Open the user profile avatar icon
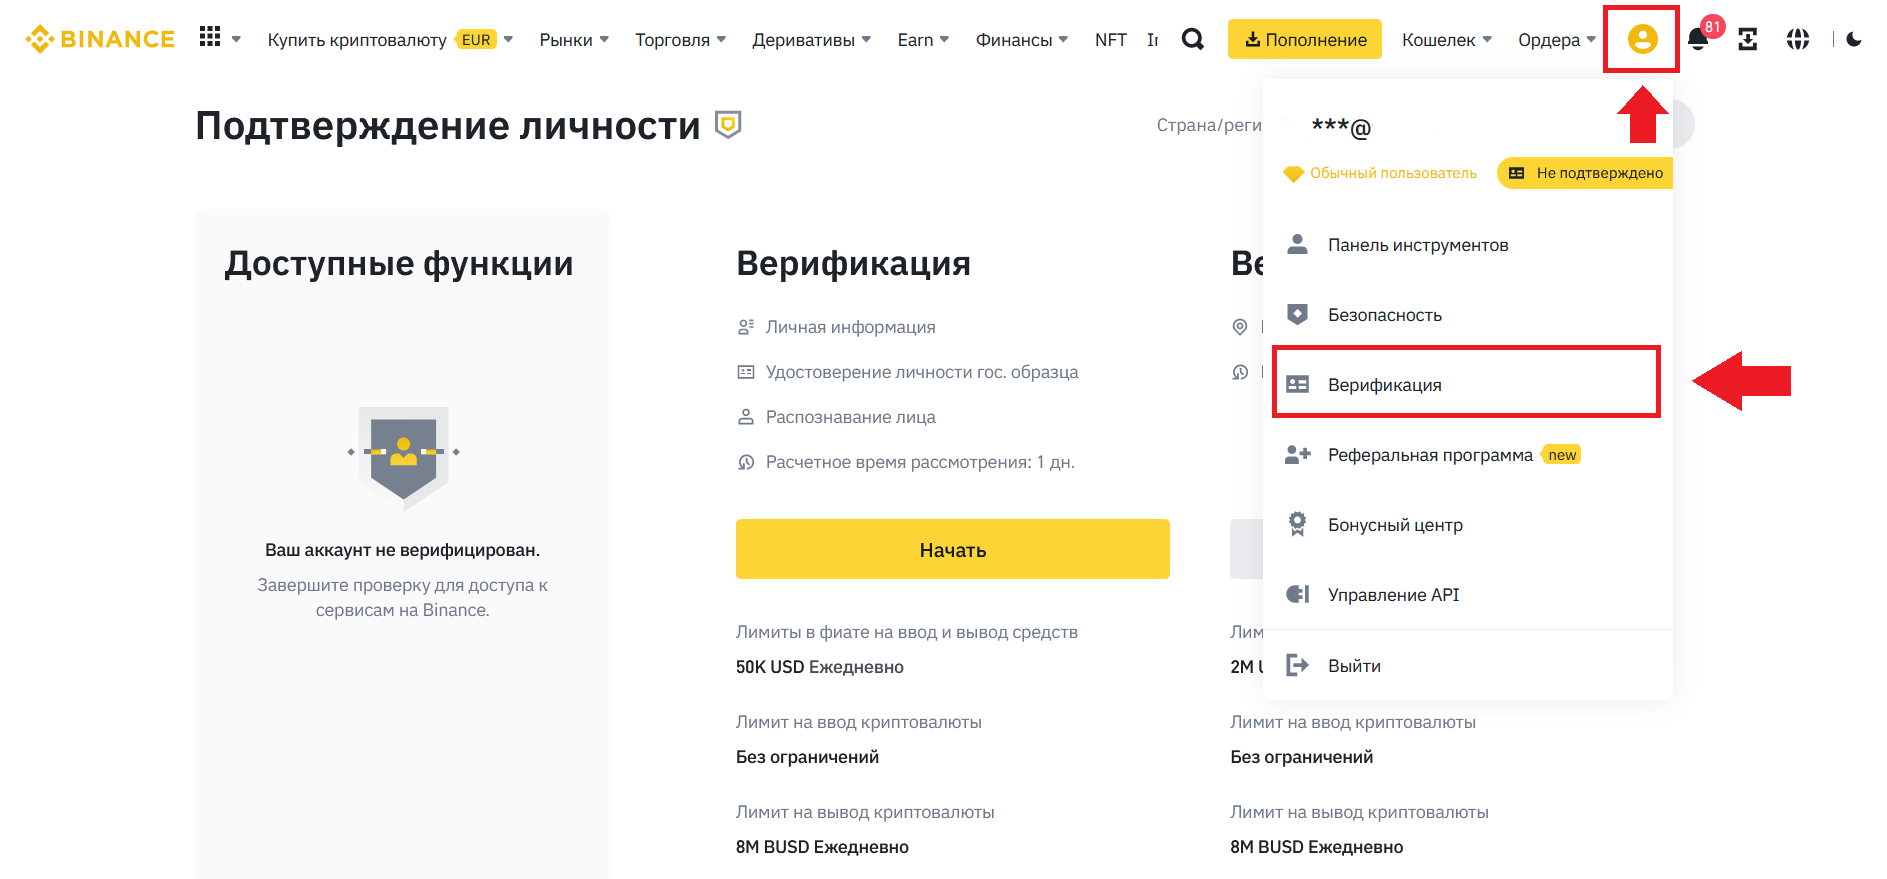This screenshot has height=879, width=1887. (1642, 39)
